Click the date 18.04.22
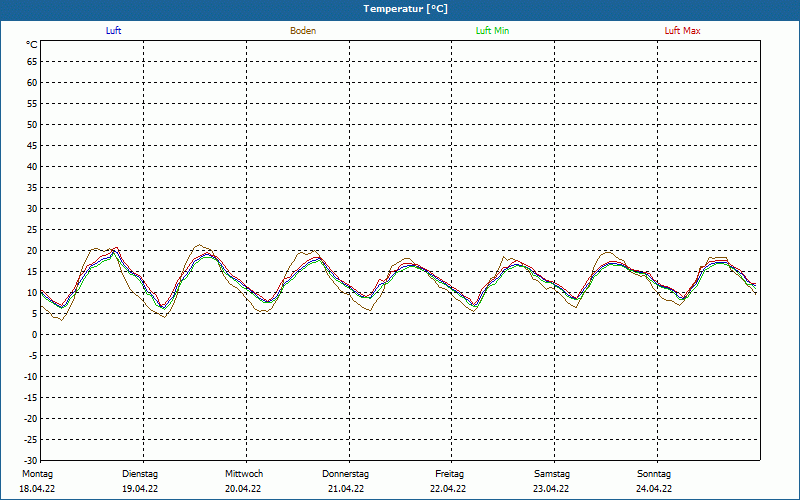 click(x=37, y=489)
